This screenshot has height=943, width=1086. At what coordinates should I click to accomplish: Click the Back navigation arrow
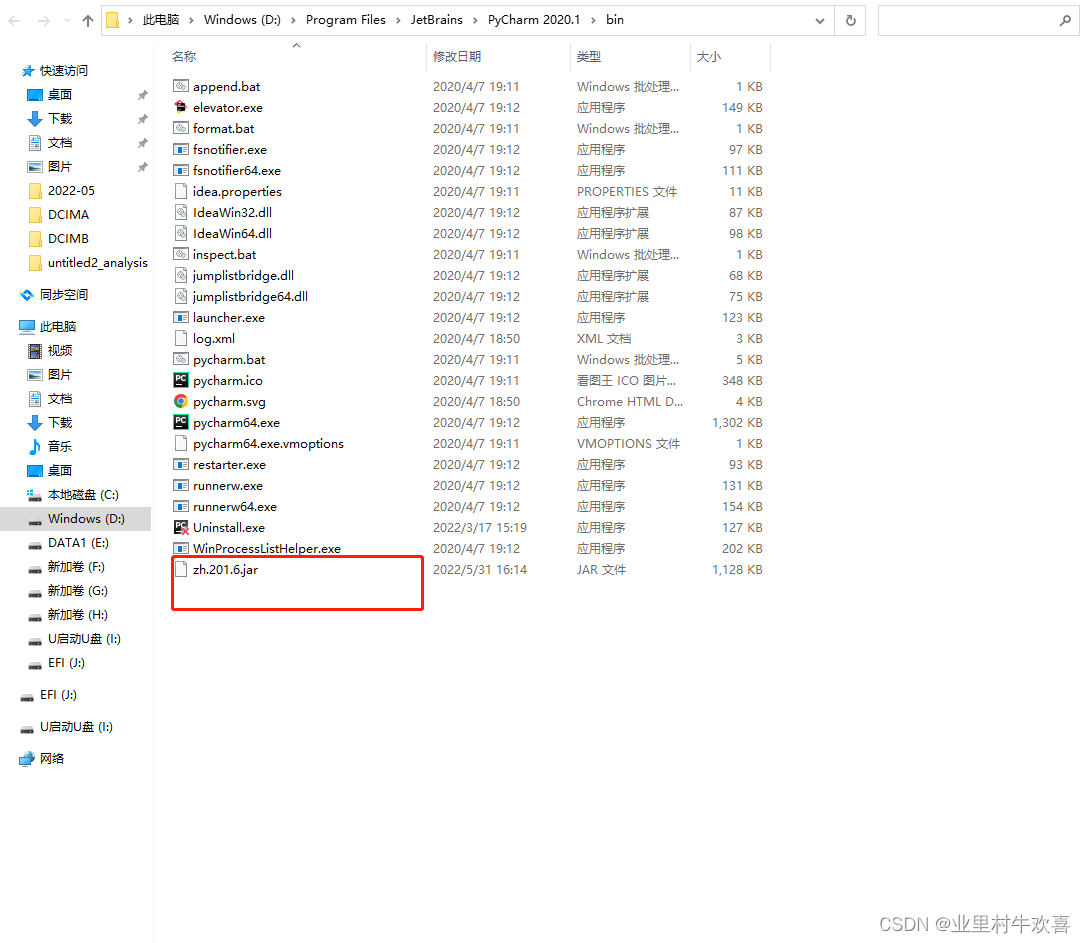15,21
